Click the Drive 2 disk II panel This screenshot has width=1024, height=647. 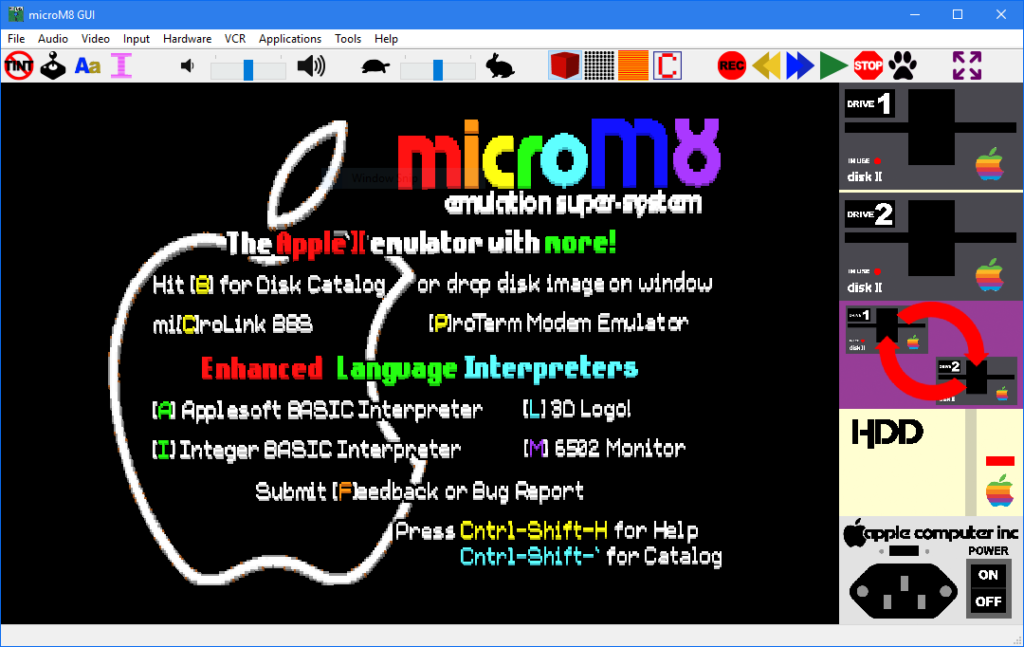[931, 247]
